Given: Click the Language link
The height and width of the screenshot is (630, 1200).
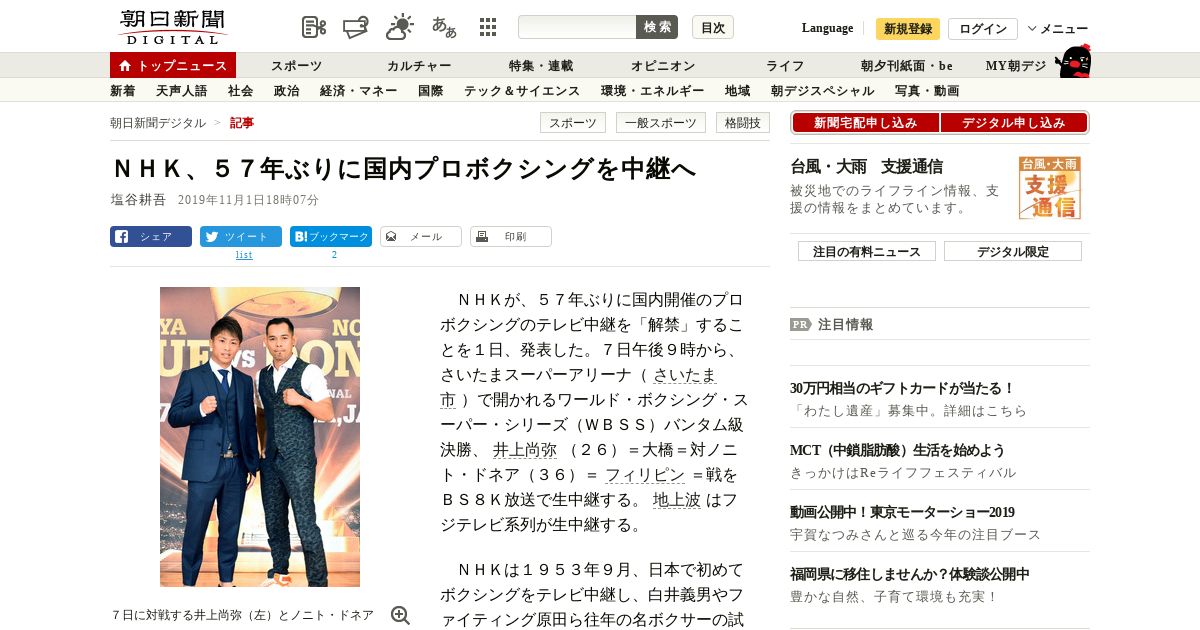Looking at the screenshot, I should 827,28.
